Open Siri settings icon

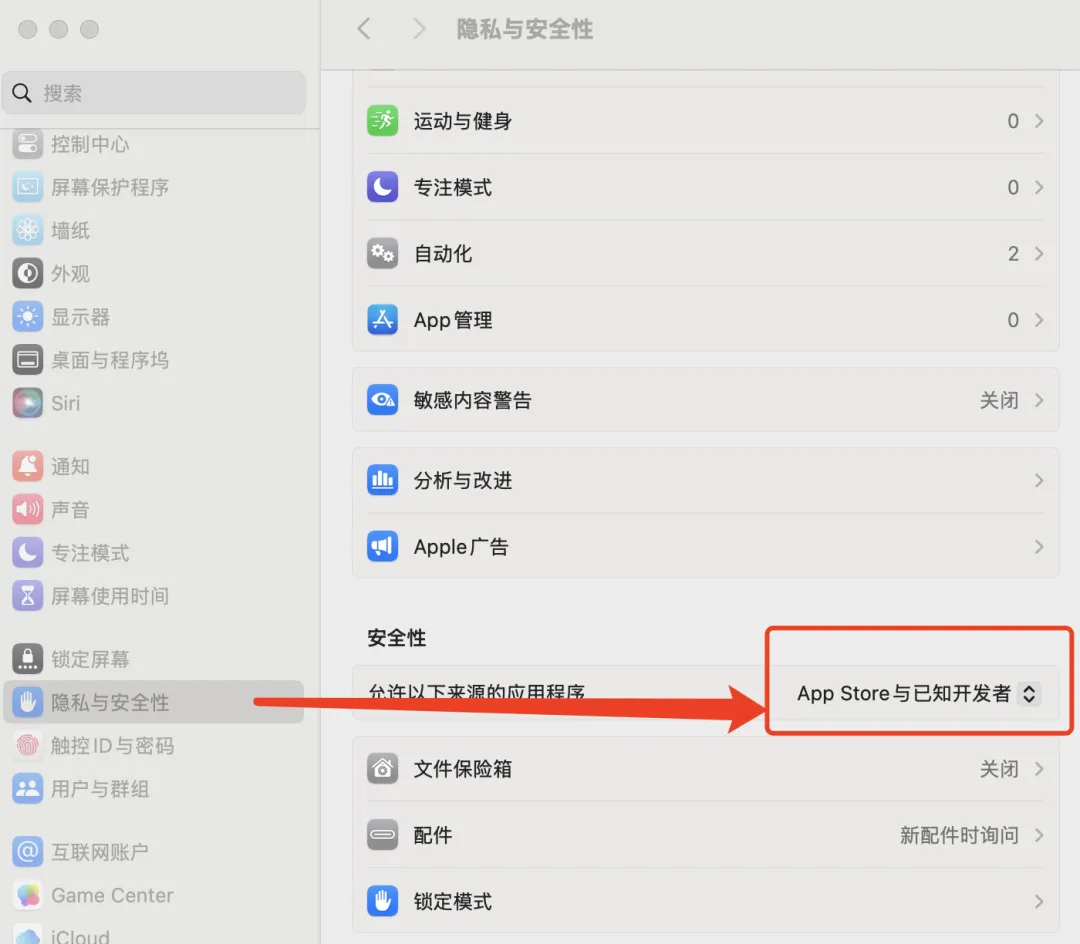point(28,403)
